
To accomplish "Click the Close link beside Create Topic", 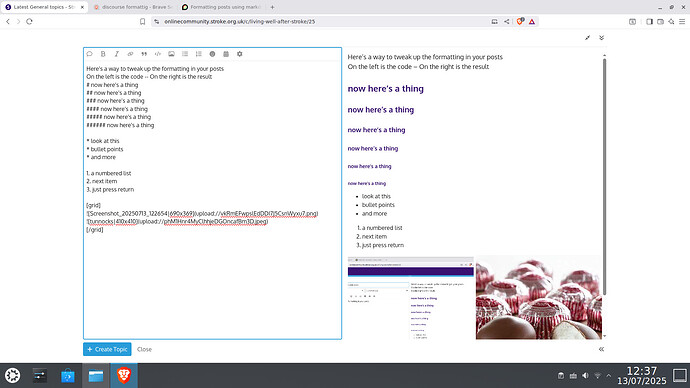I will click(x=144, y=349).
